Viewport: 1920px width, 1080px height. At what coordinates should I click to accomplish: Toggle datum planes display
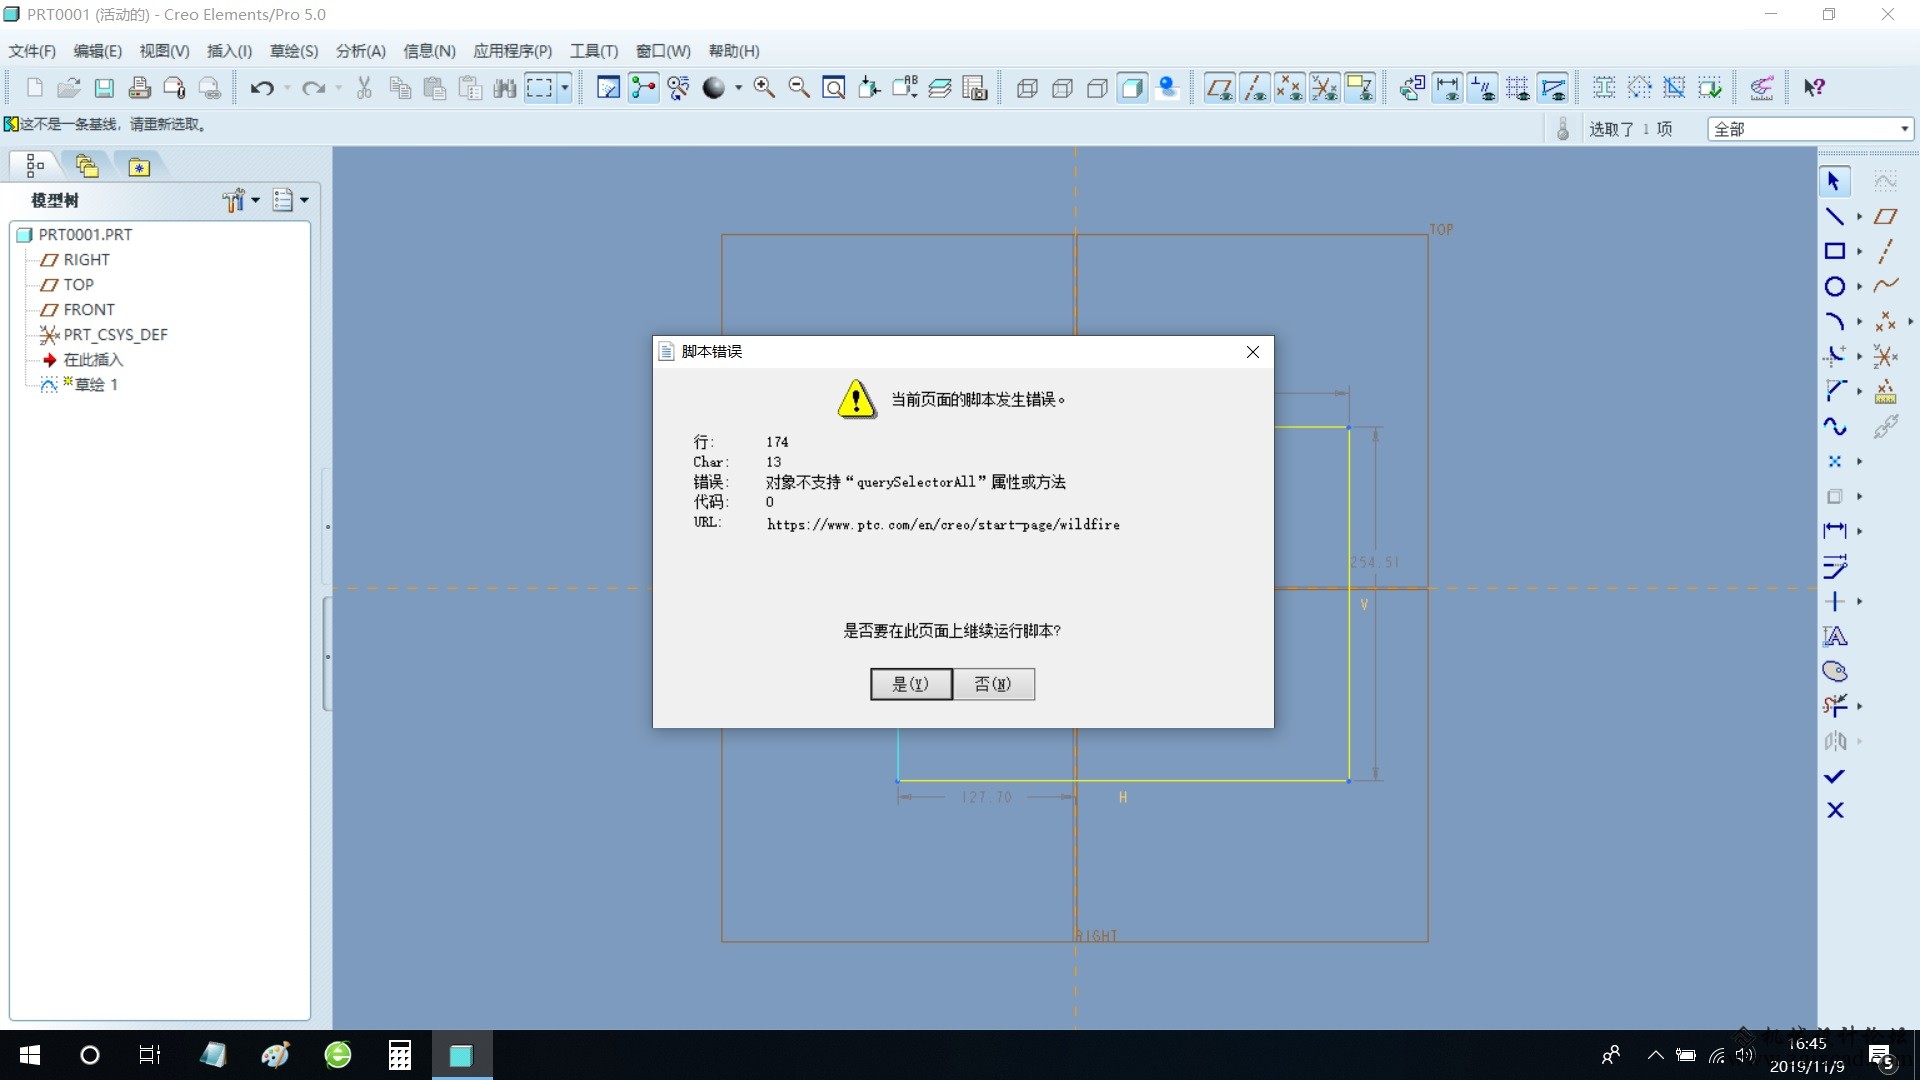point(1219,88)
